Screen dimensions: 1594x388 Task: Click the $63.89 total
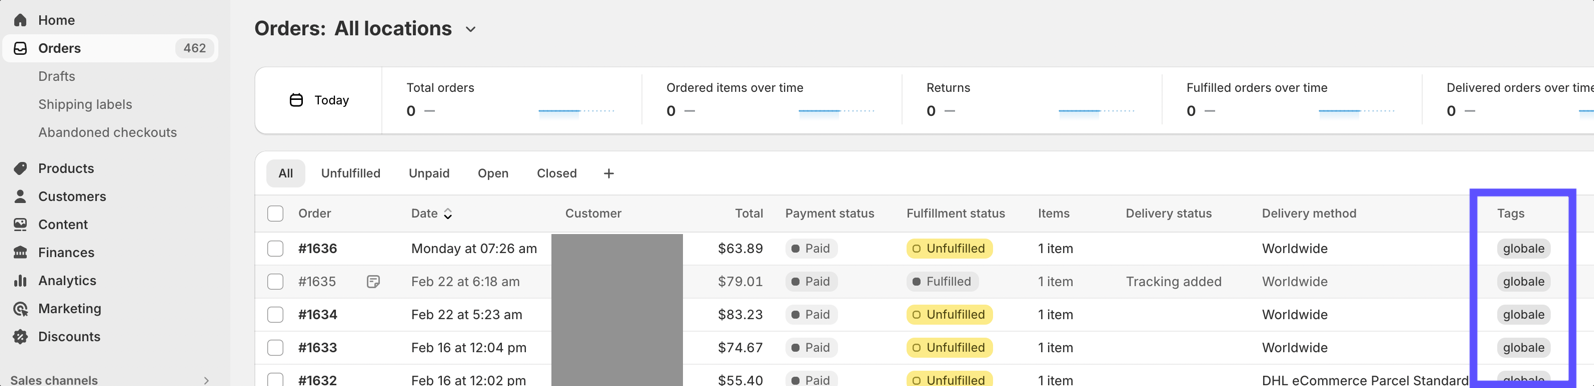pyautogui.click(x=740, y=248)
